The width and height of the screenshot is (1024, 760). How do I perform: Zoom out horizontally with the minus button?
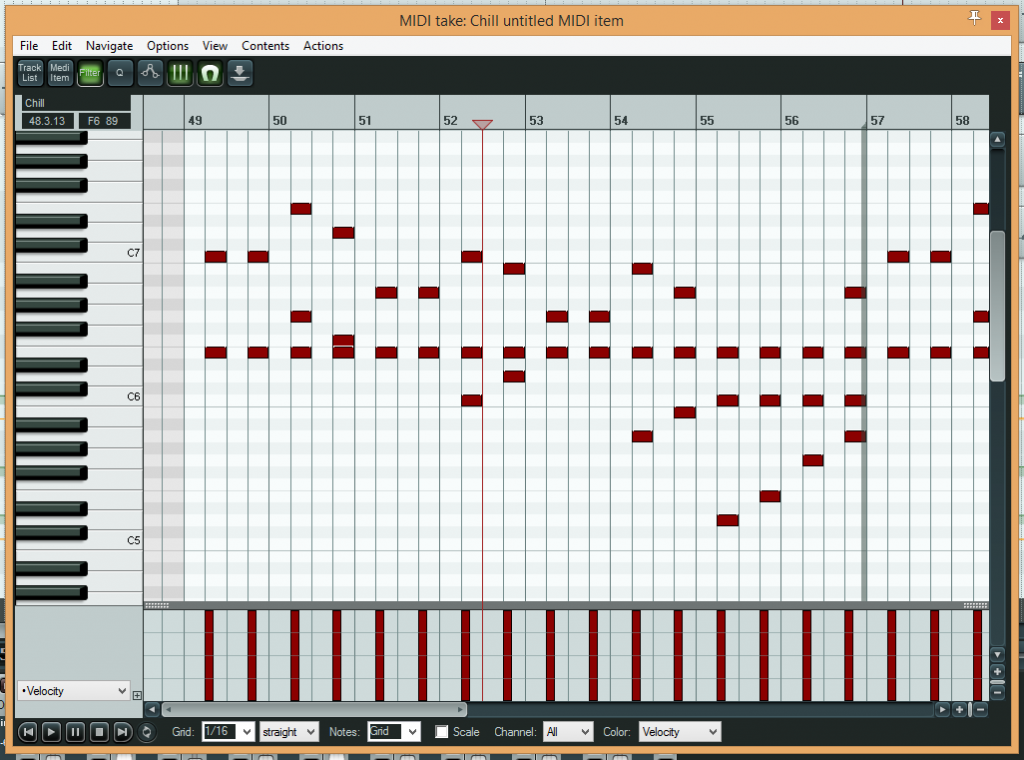980,710
